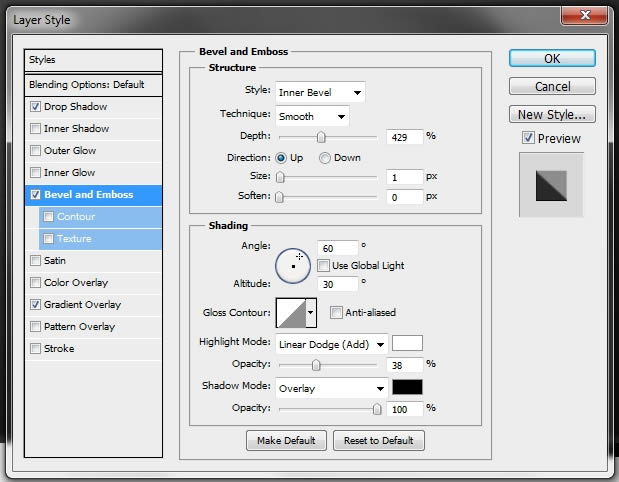
Task: Click the Highlight Opacity slider handle
Action: point(316,365)
